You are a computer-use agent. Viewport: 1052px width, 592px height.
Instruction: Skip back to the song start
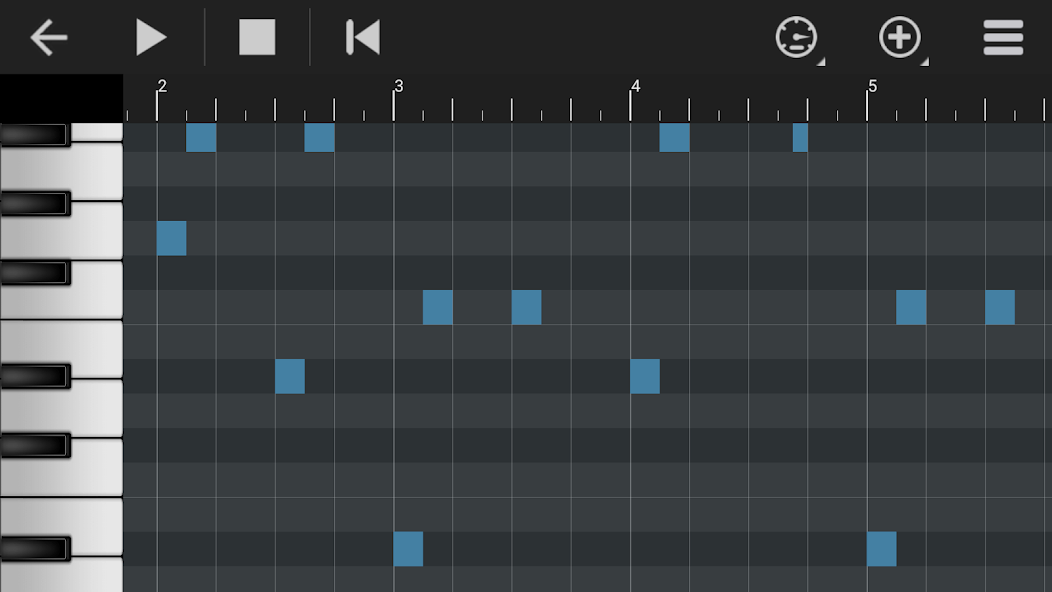362,37
